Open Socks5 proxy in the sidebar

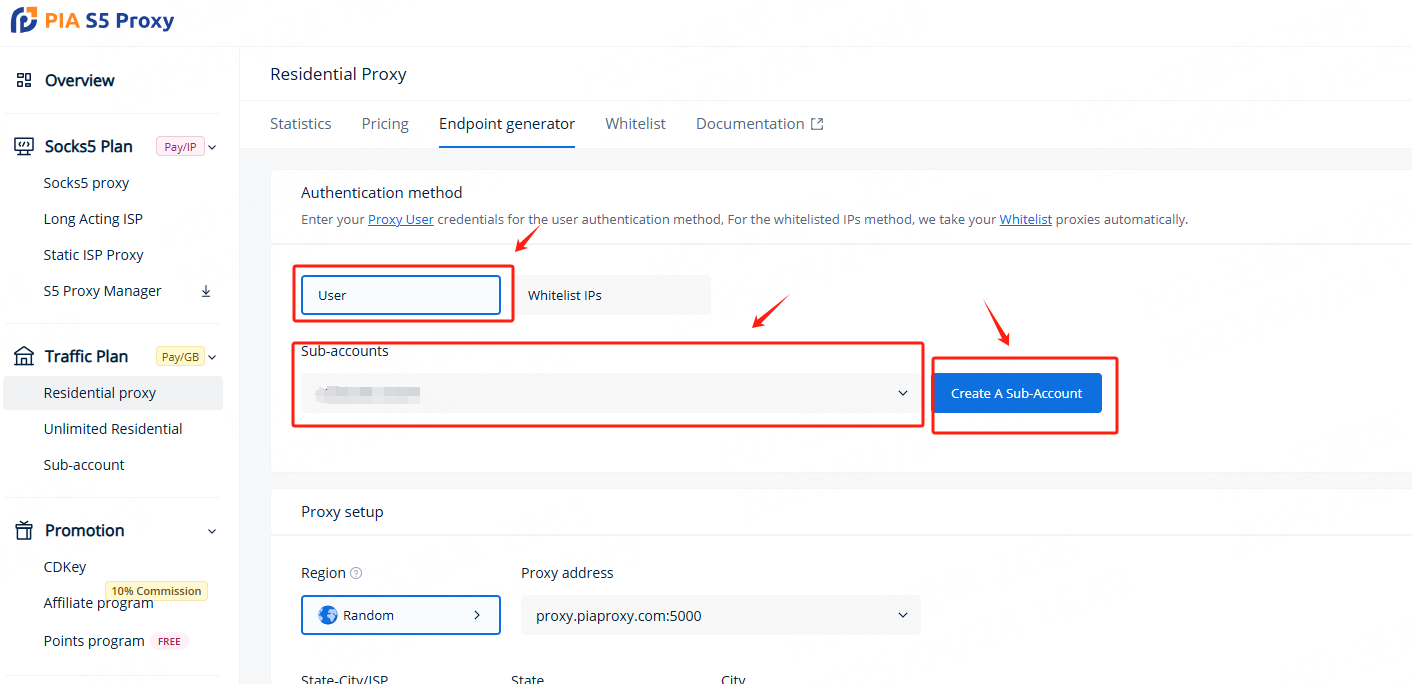(x=86, y=183)
